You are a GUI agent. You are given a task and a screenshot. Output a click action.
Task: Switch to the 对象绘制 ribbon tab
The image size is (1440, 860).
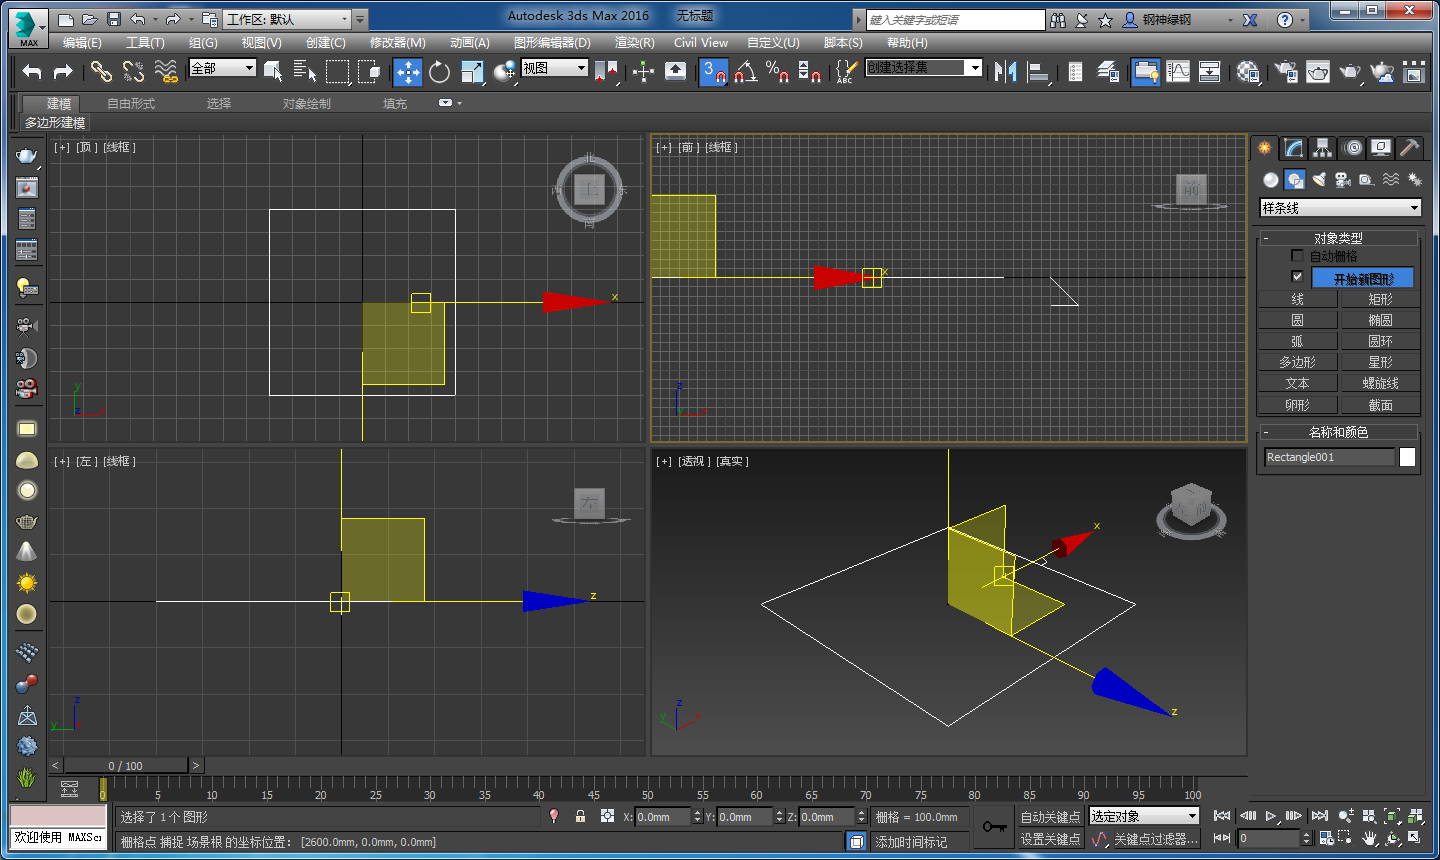[306, 104]
